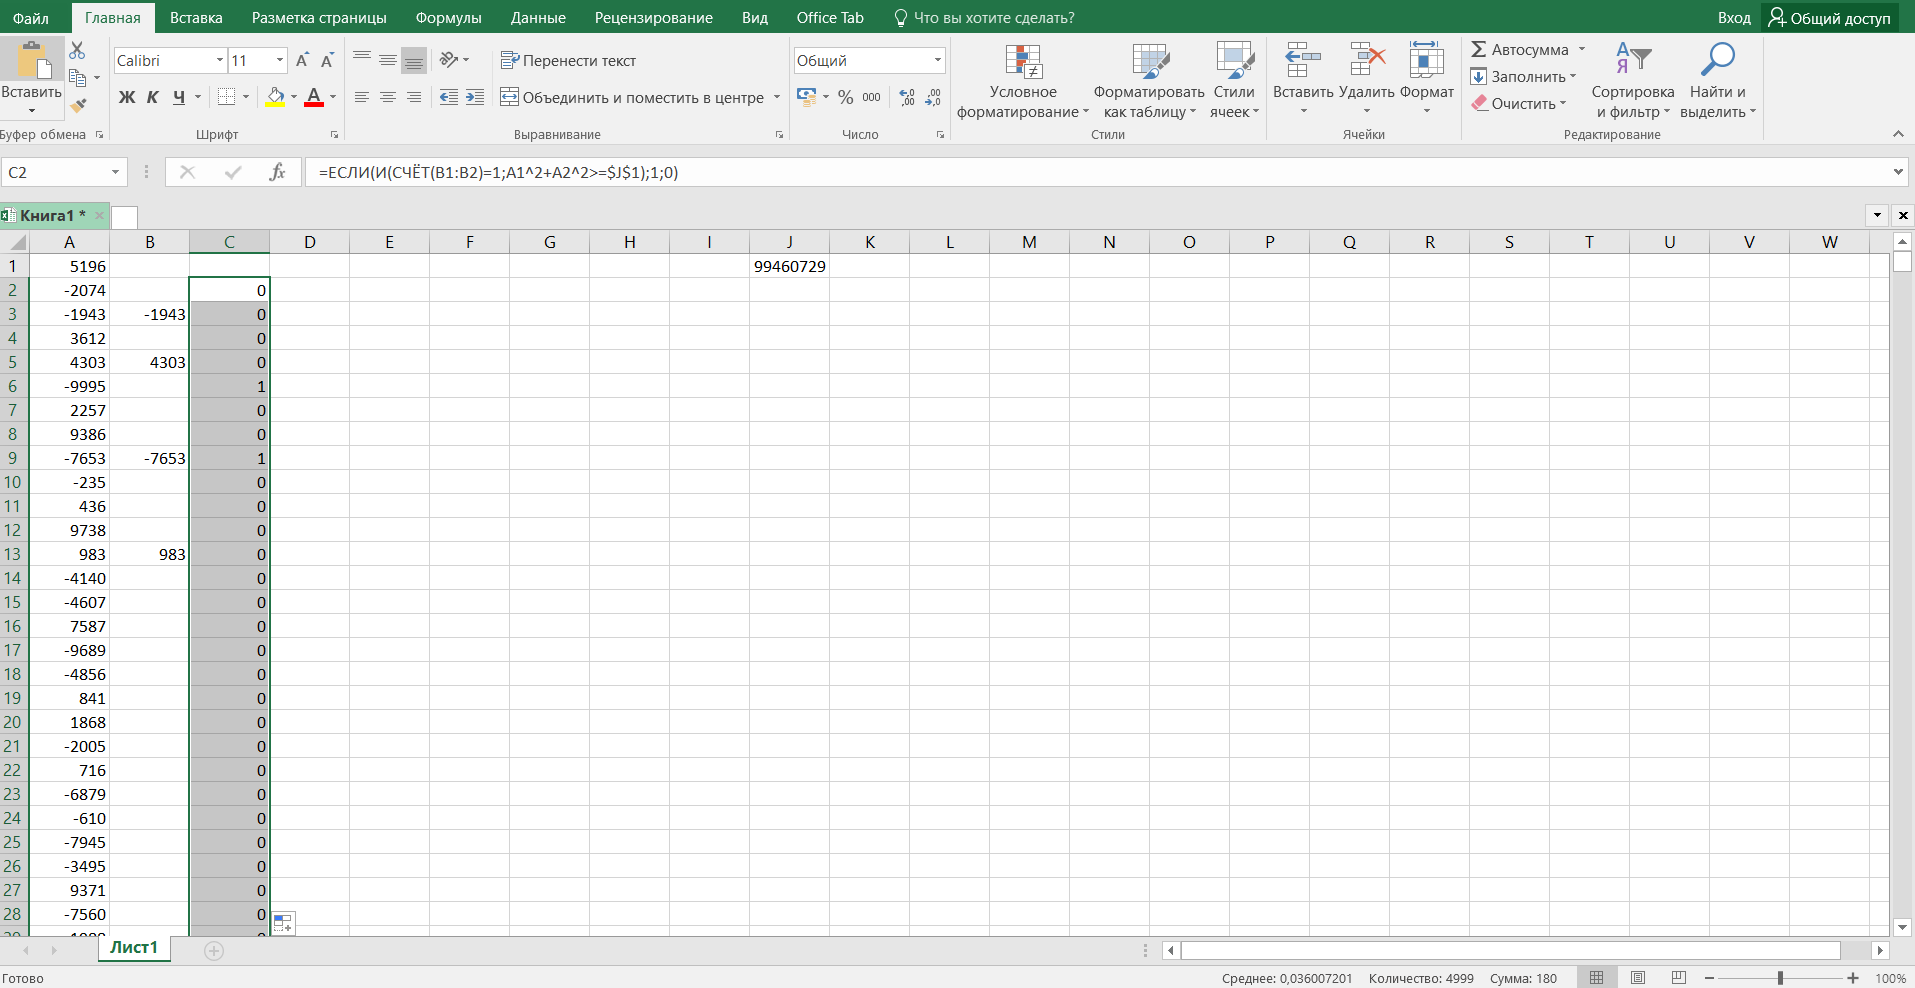The image size is (1915, 988).
Task: Toggle underline (Ч) formatting
Action: coord(179,97)
